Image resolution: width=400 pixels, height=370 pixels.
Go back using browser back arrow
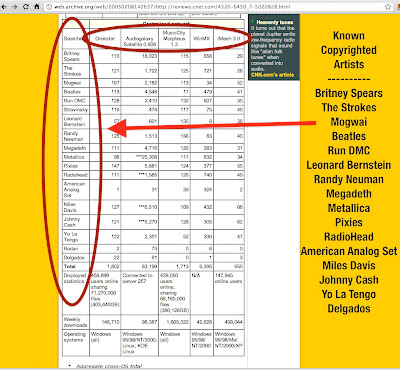pos(5,6)
